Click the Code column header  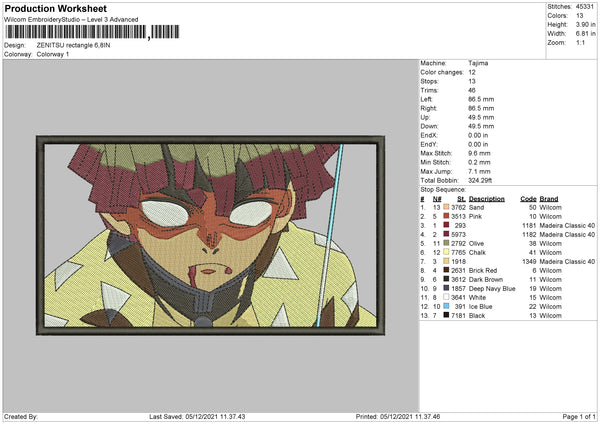tap(528, 199)
